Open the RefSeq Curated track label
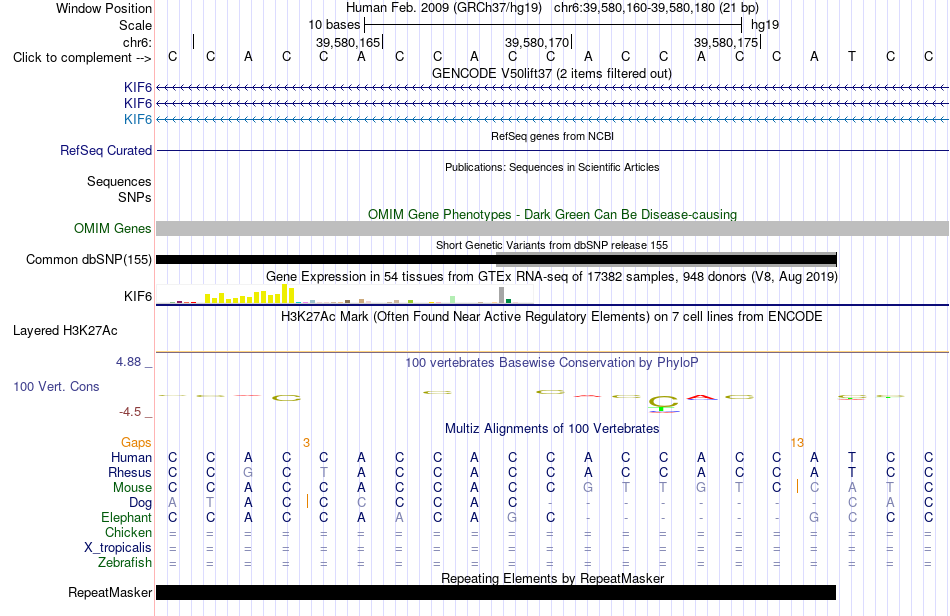 (106, 150)
